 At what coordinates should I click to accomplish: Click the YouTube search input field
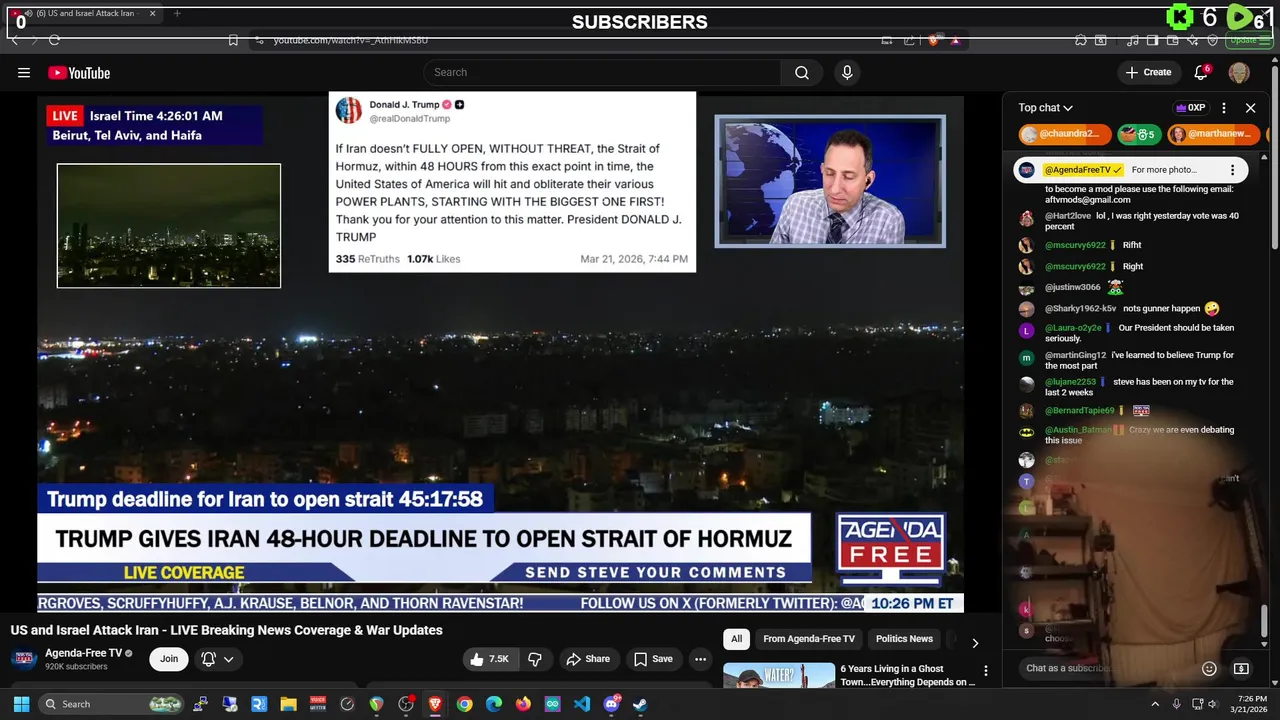(602, 72)
